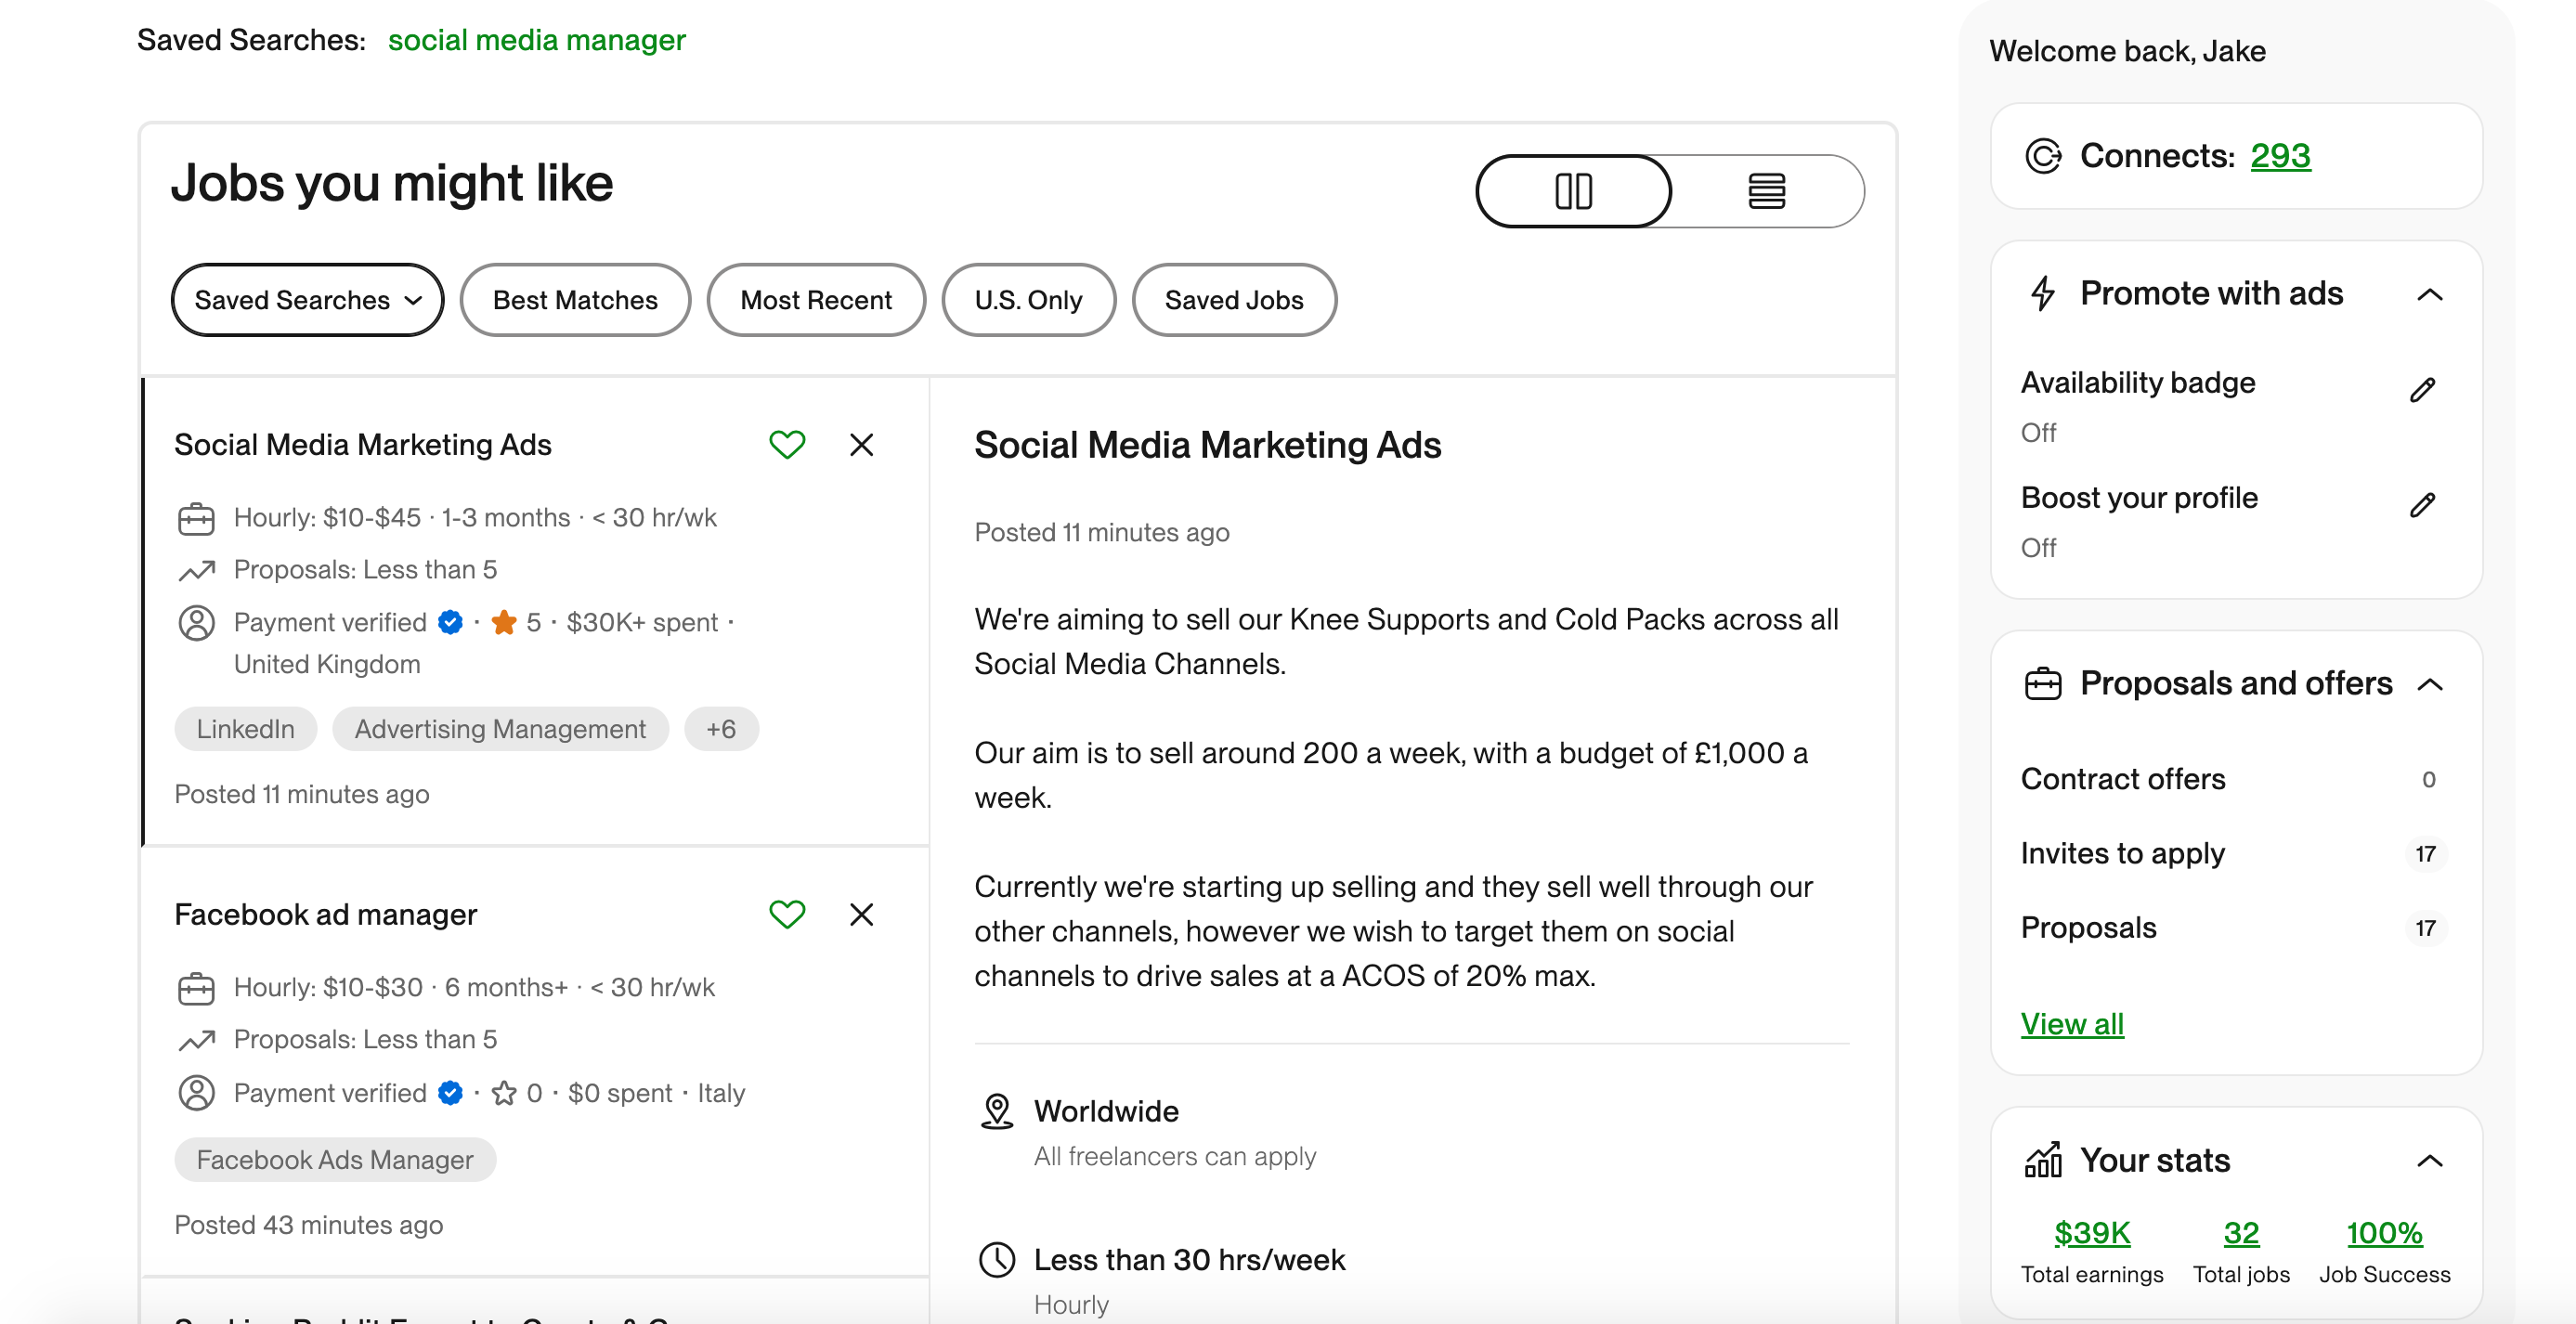2576x1324 pixels.
Task: Edit the Boost your profile setting with pencil icon
Action: (2423, 504)
